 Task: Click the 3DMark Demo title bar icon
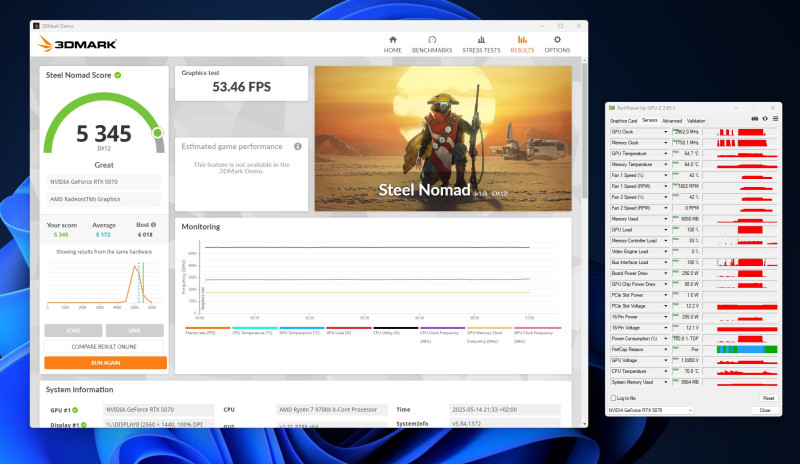(36, 26)
